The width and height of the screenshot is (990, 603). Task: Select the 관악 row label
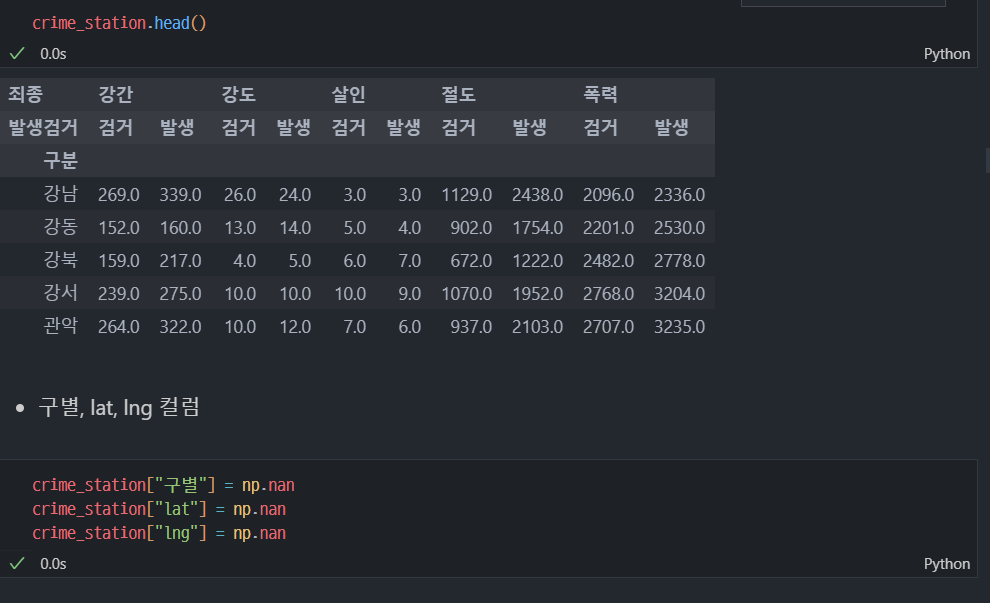(61, 326)
